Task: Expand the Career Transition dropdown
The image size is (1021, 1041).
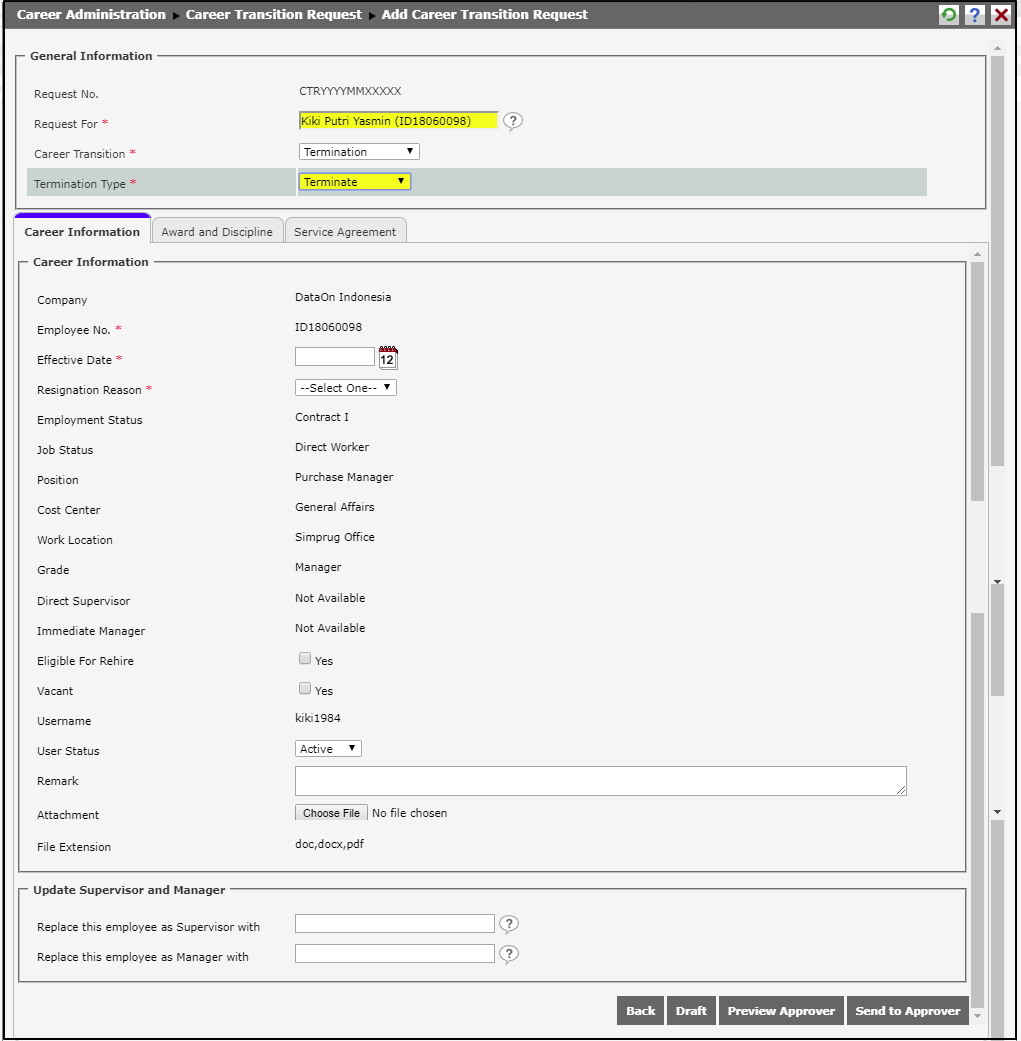Action: pos(359,152)
